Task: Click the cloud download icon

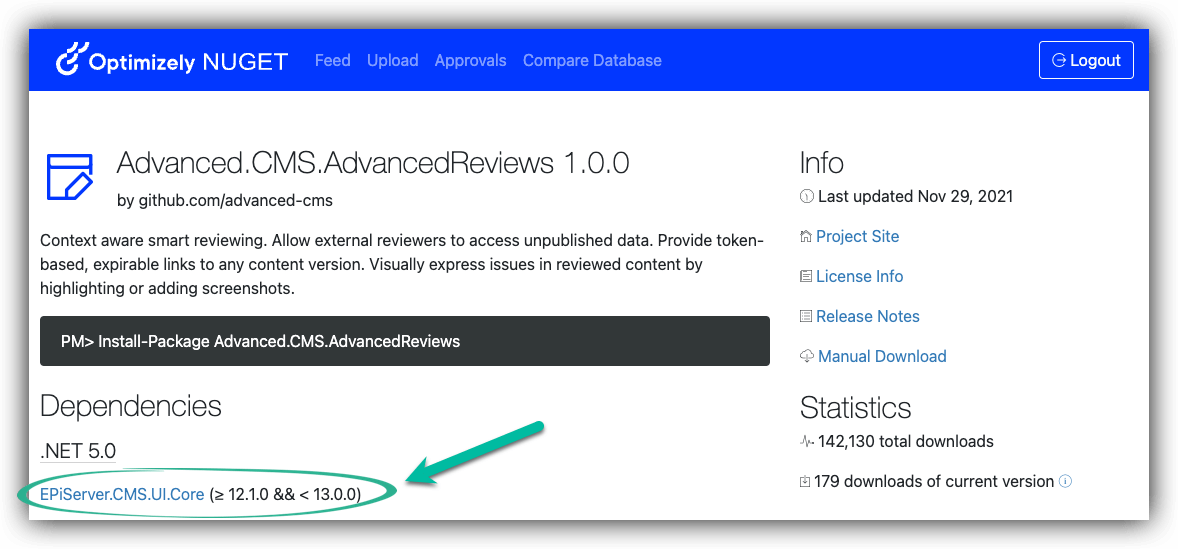Action: [807, 357]
